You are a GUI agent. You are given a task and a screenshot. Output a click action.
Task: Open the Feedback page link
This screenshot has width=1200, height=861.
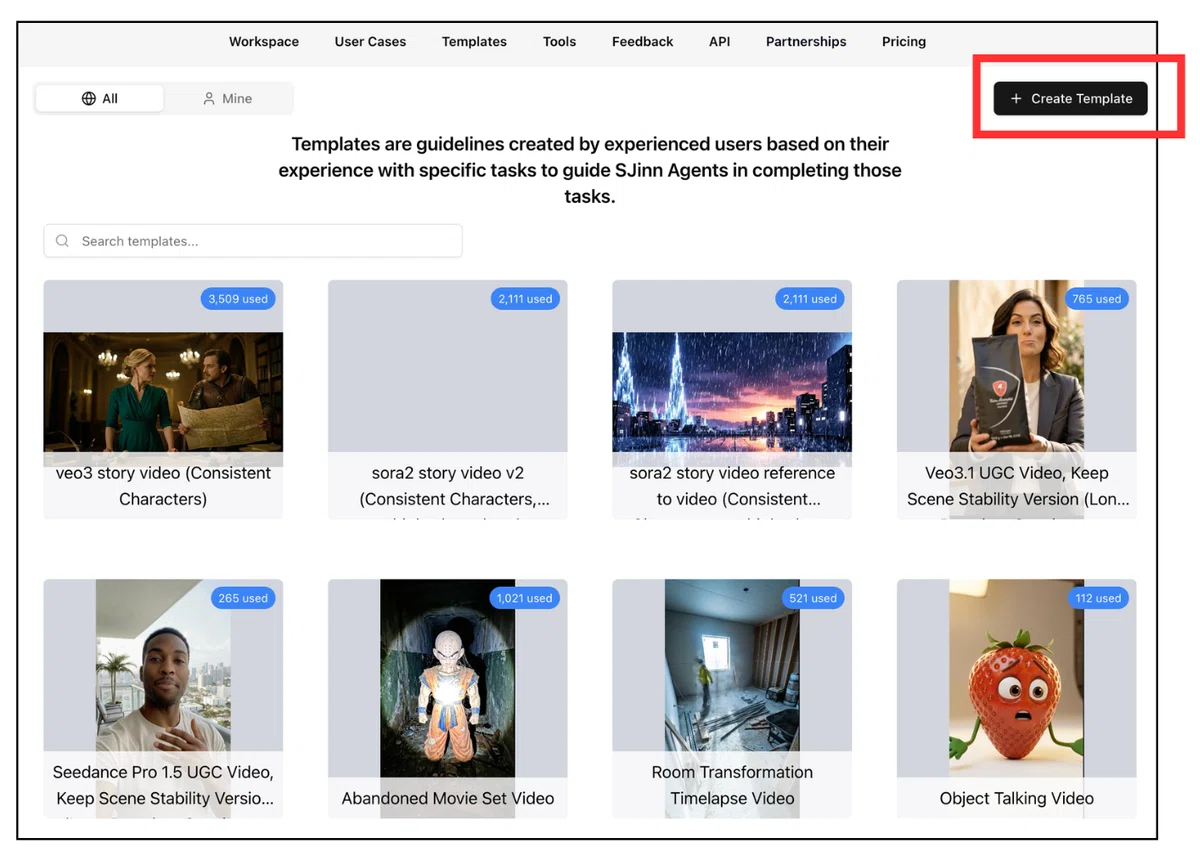tap(643, 42)
